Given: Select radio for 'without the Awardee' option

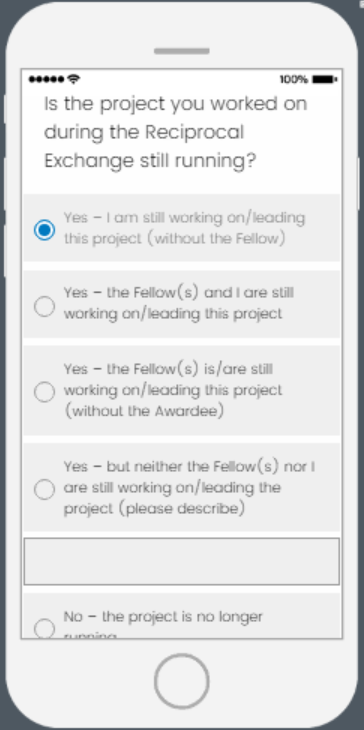Looking at the screenshot, I should click(x=44, y=392).
